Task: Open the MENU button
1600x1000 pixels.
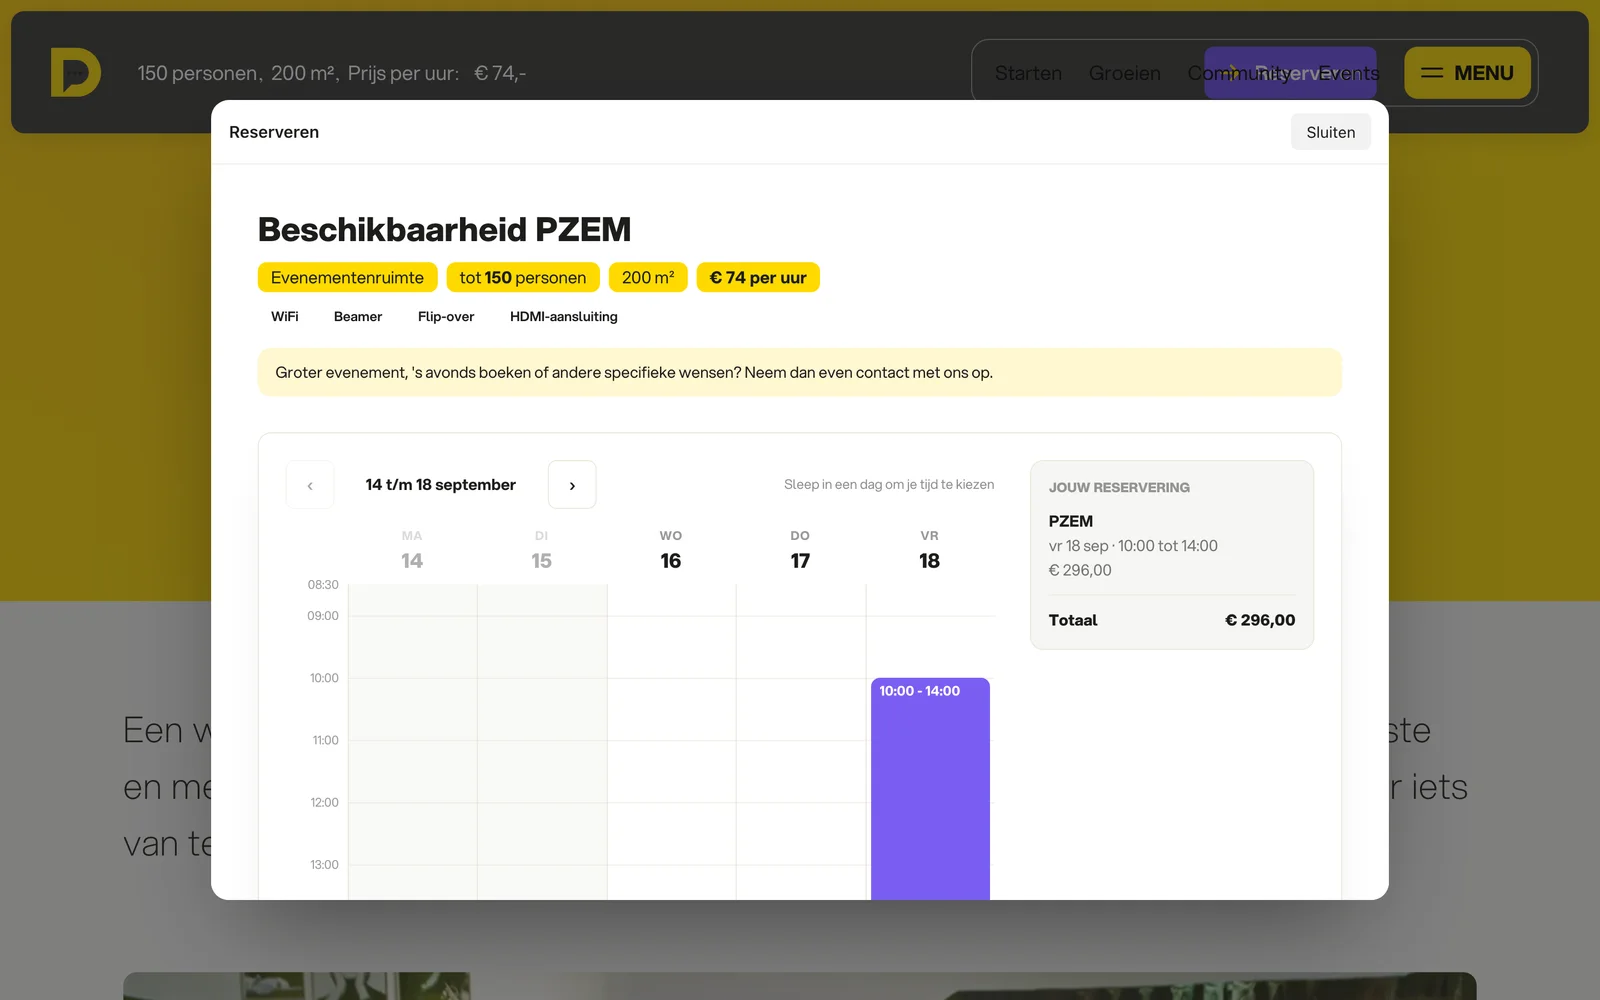Action: [1467, 73]
